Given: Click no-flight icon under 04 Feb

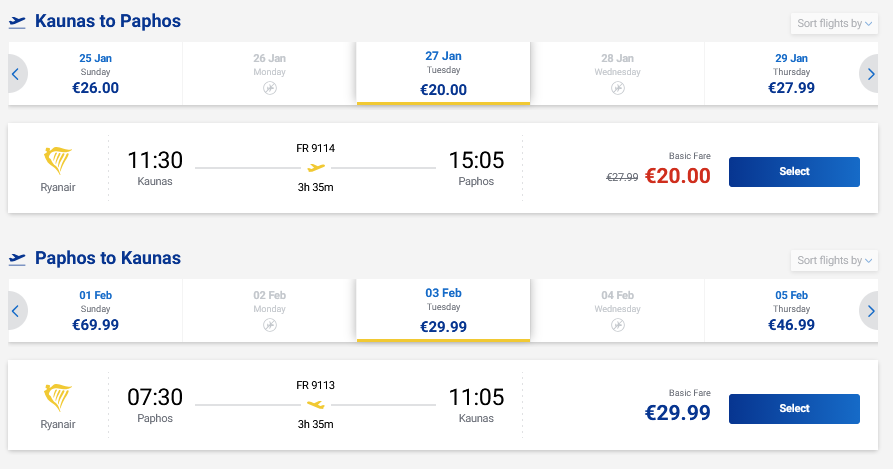Looking at the screenshot, I should tap(617, 326).
